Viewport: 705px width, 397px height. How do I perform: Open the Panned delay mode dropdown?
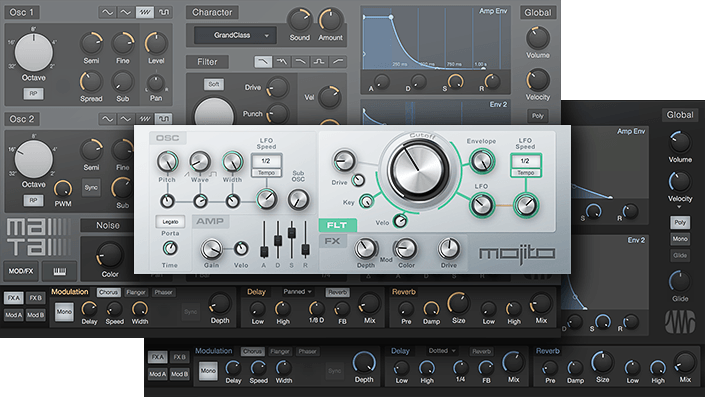297,292
